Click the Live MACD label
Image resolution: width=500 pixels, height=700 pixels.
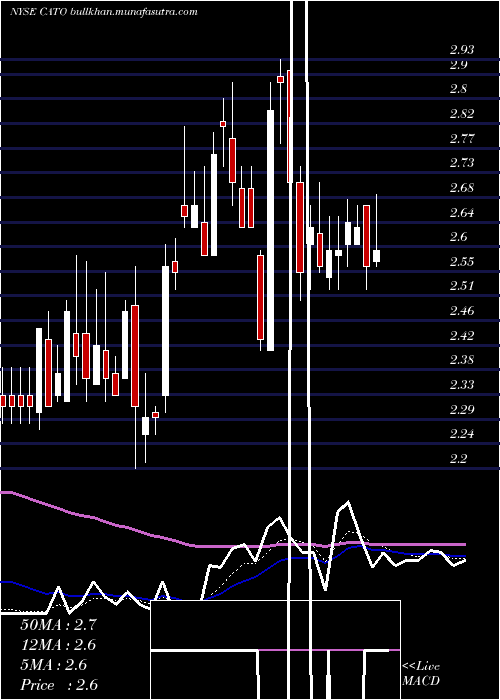pos(421,674)
